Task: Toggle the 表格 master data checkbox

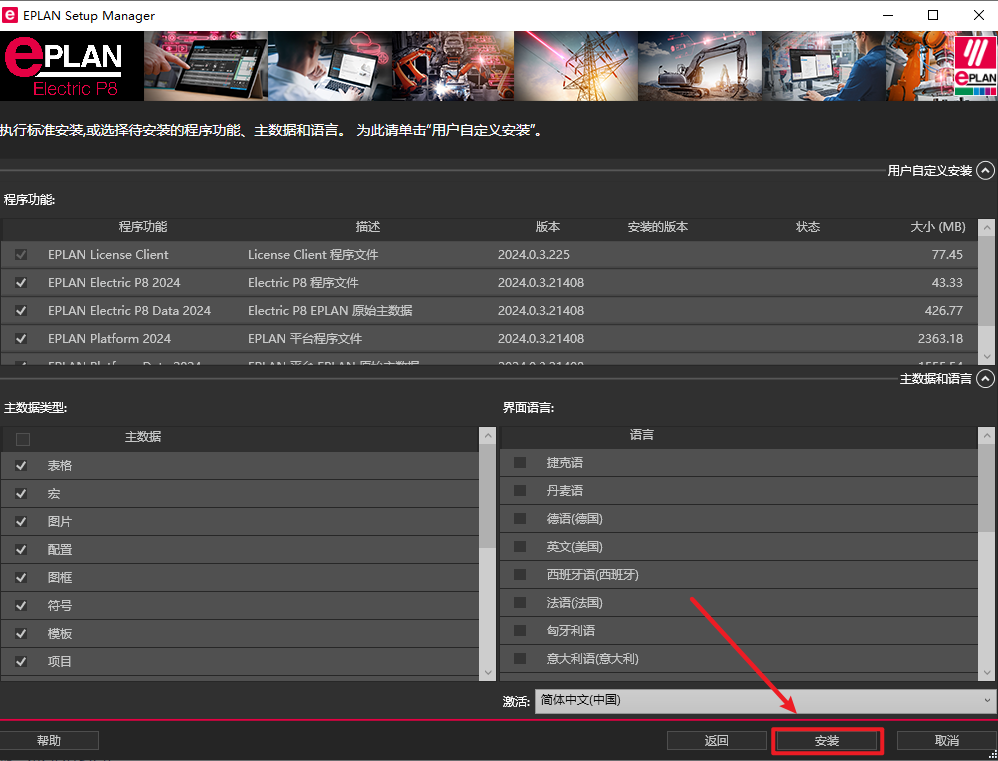Action: [22, 466]
